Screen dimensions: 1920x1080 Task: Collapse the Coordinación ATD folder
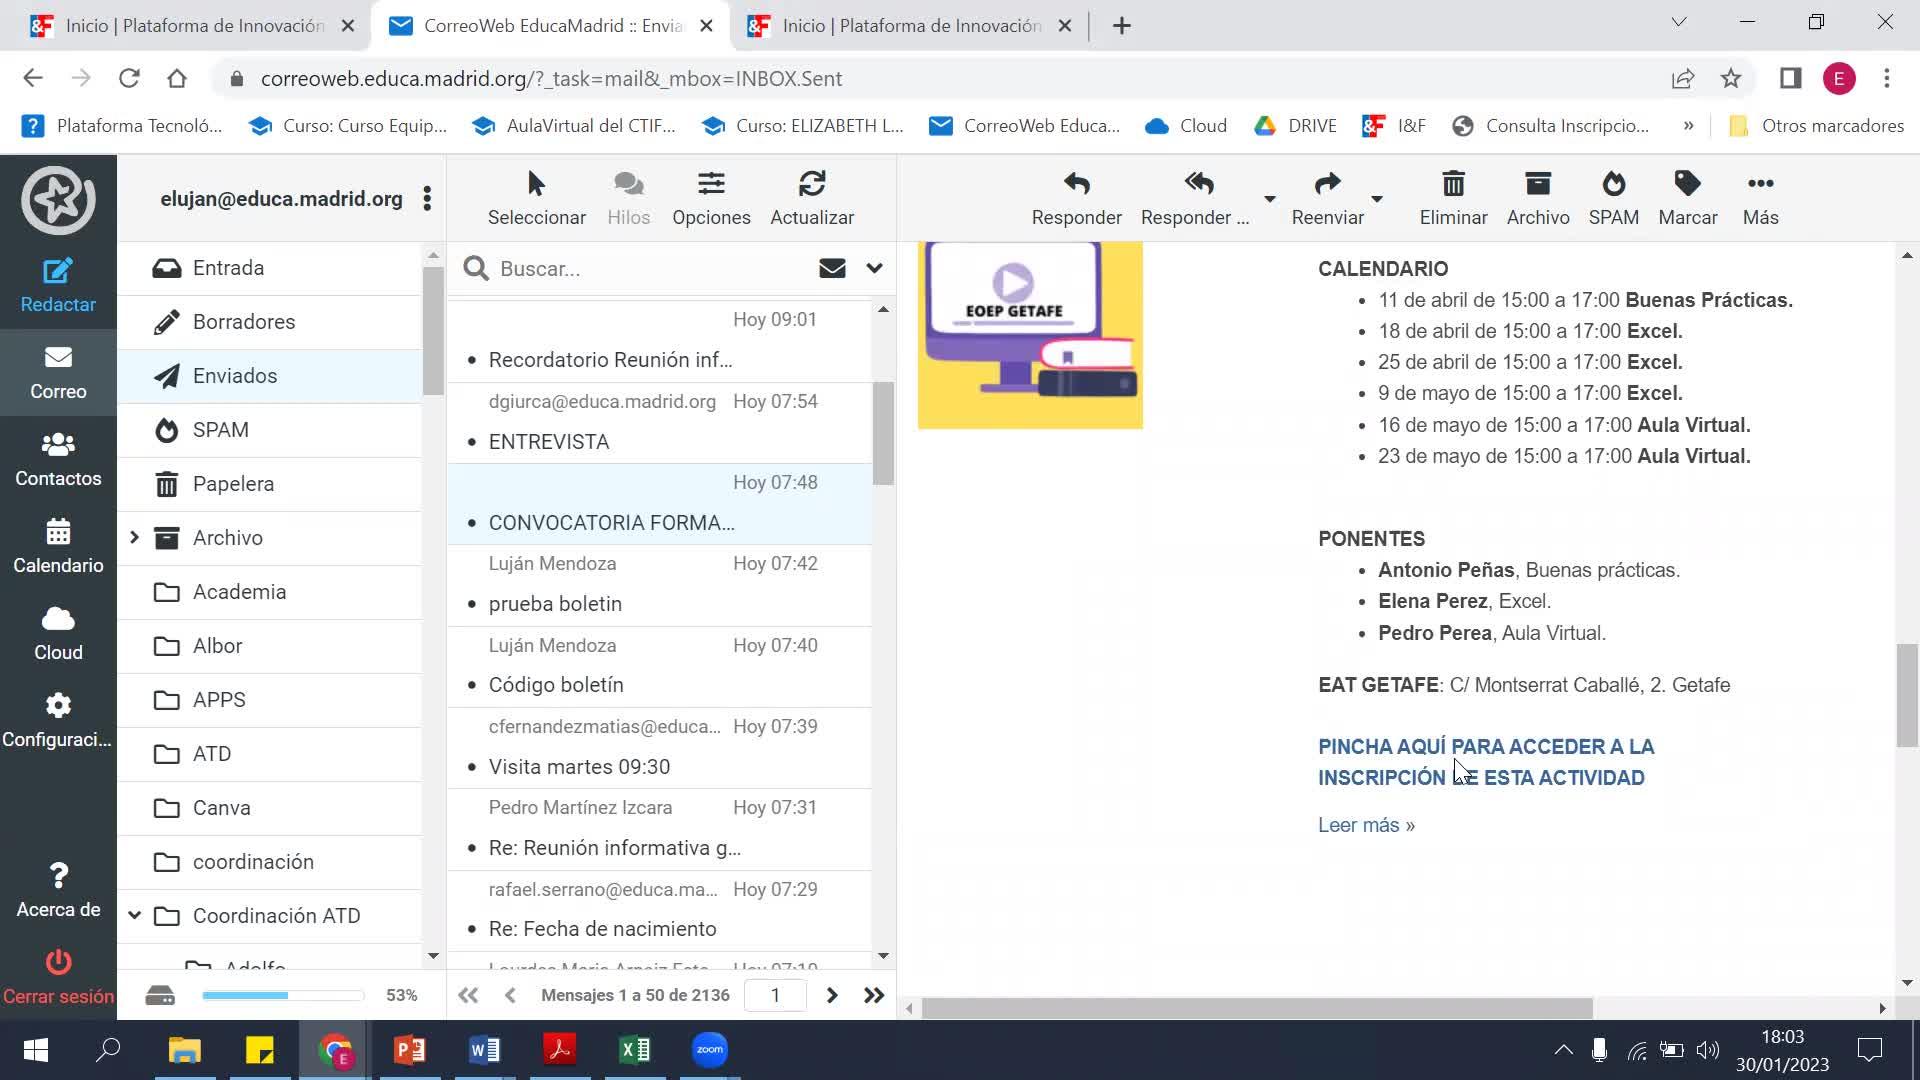coord(134,916)
